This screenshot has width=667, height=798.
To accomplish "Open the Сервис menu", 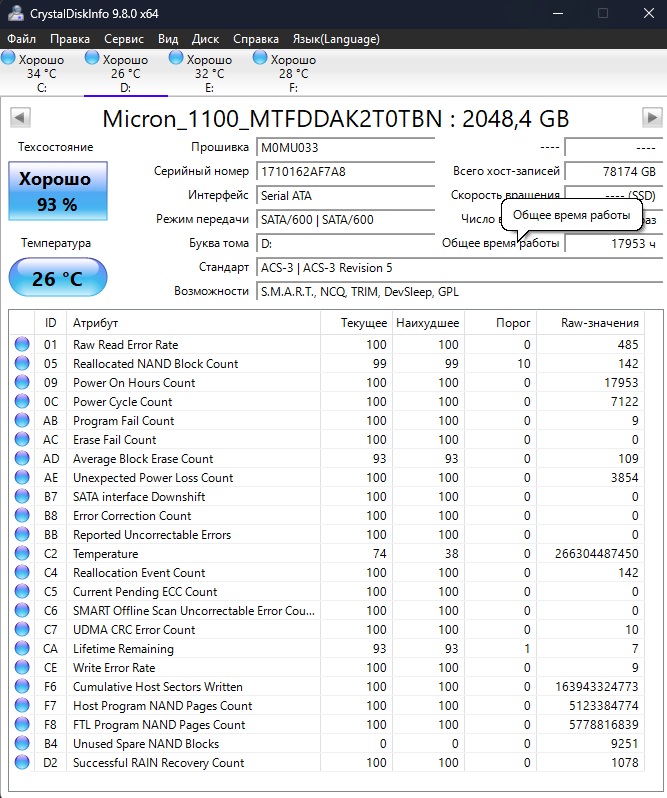I will click(124, 39).
